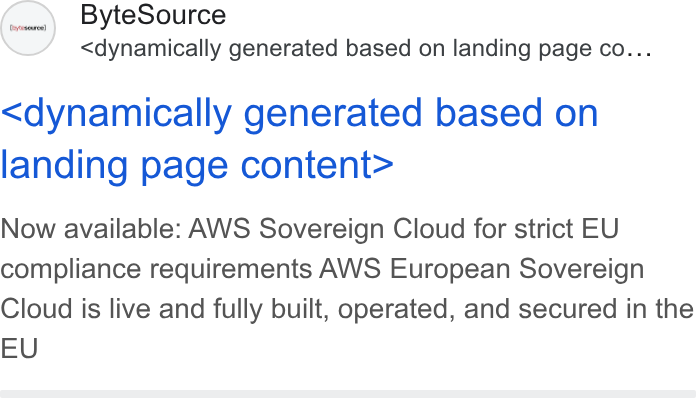This screenshot has height=398, width=696.
Task: Click the word "dynamically" in the blue headline
Action: pyautogui.click(x=127, y=114)
